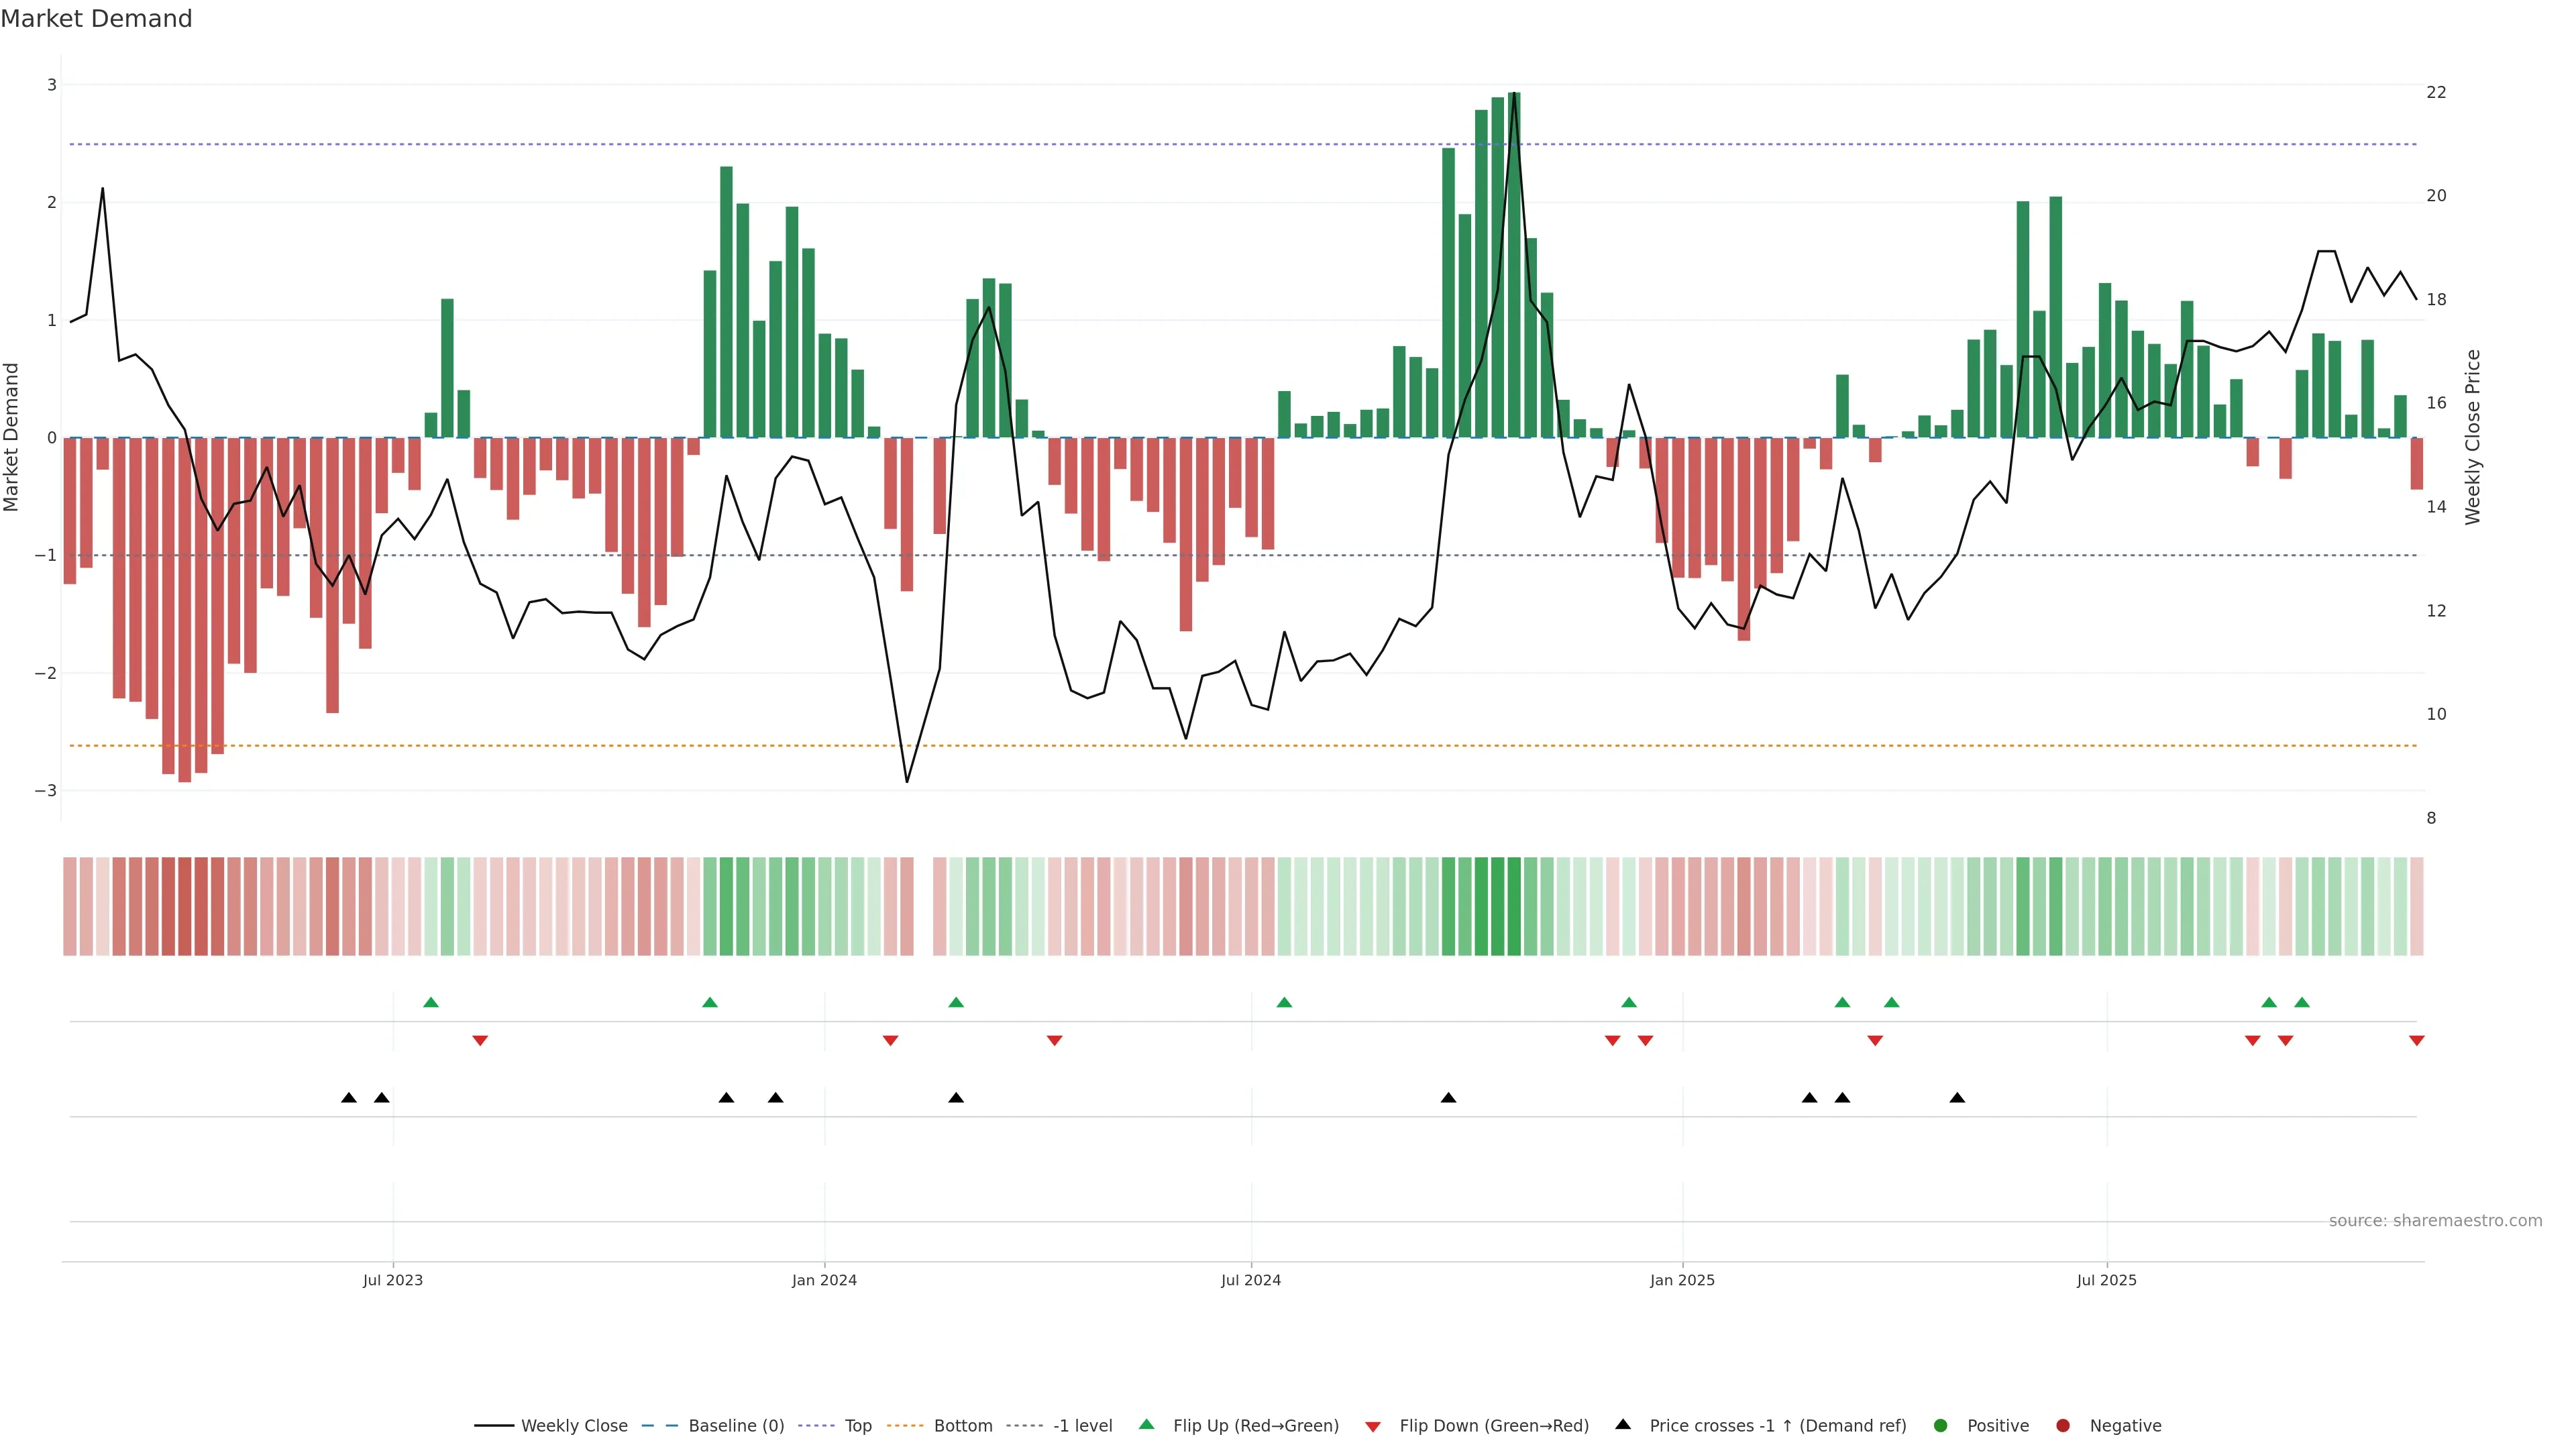Image resolution: width=2576 pixels, height=1449 pixels.
Task: Click the green Flip Up legend triangle
Action: [1147, 1424]
